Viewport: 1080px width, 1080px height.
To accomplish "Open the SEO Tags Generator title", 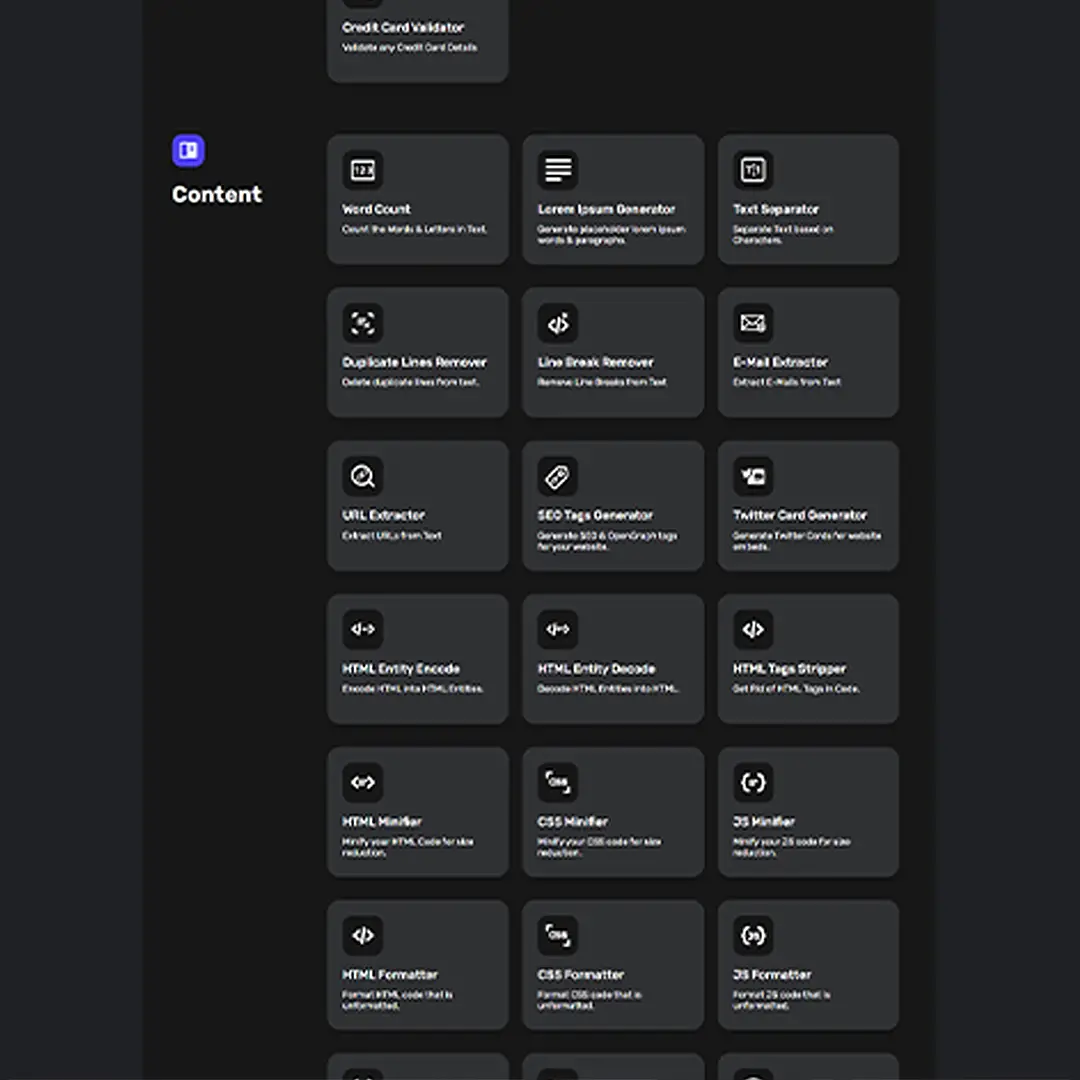I will (x=595, y=515).
